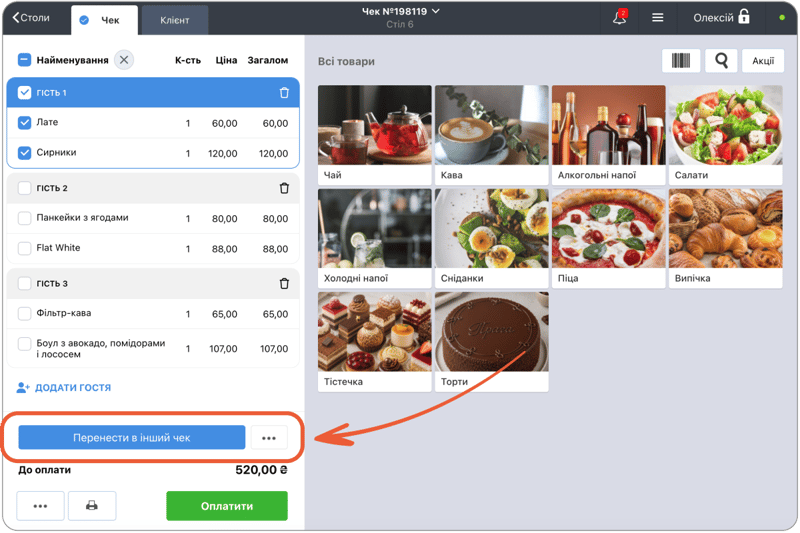Screen dimensions: 800x533
Task: Click the Олексій lock icon
Action: pyautogui.click(x=744, y=17)
